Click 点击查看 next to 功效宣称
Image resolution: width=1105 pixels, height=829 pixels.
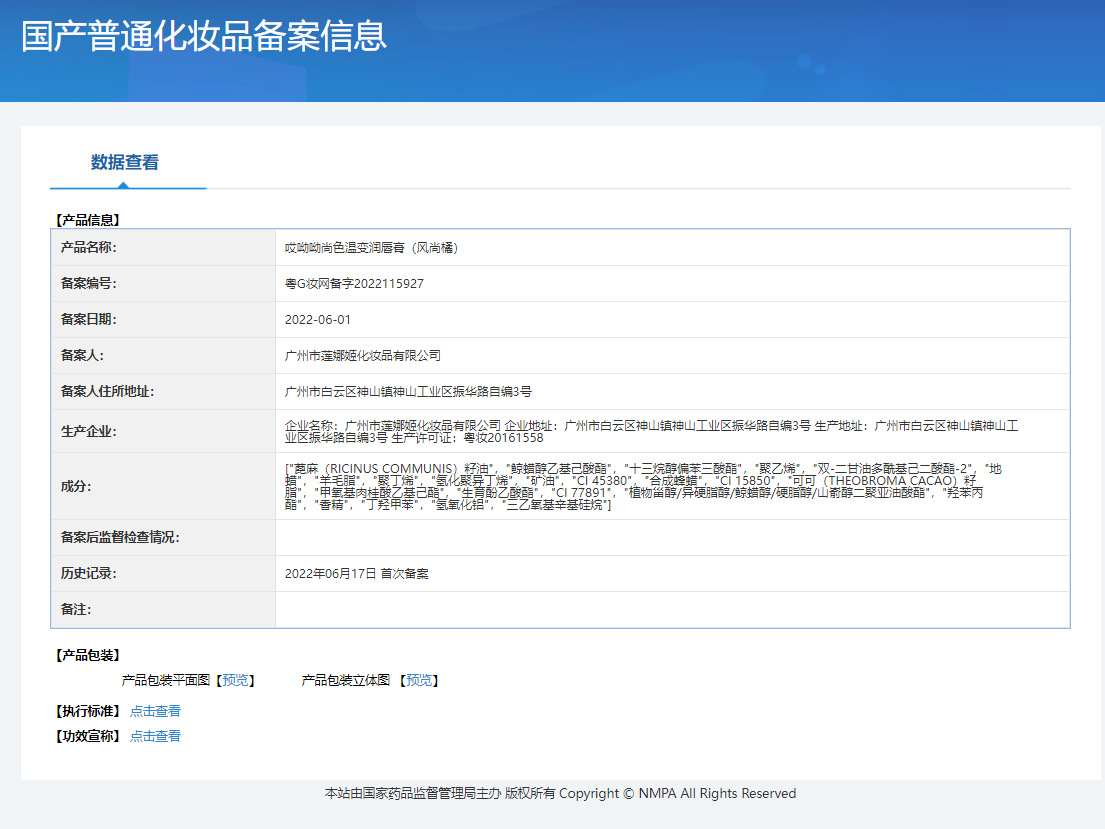coord(155,735)
